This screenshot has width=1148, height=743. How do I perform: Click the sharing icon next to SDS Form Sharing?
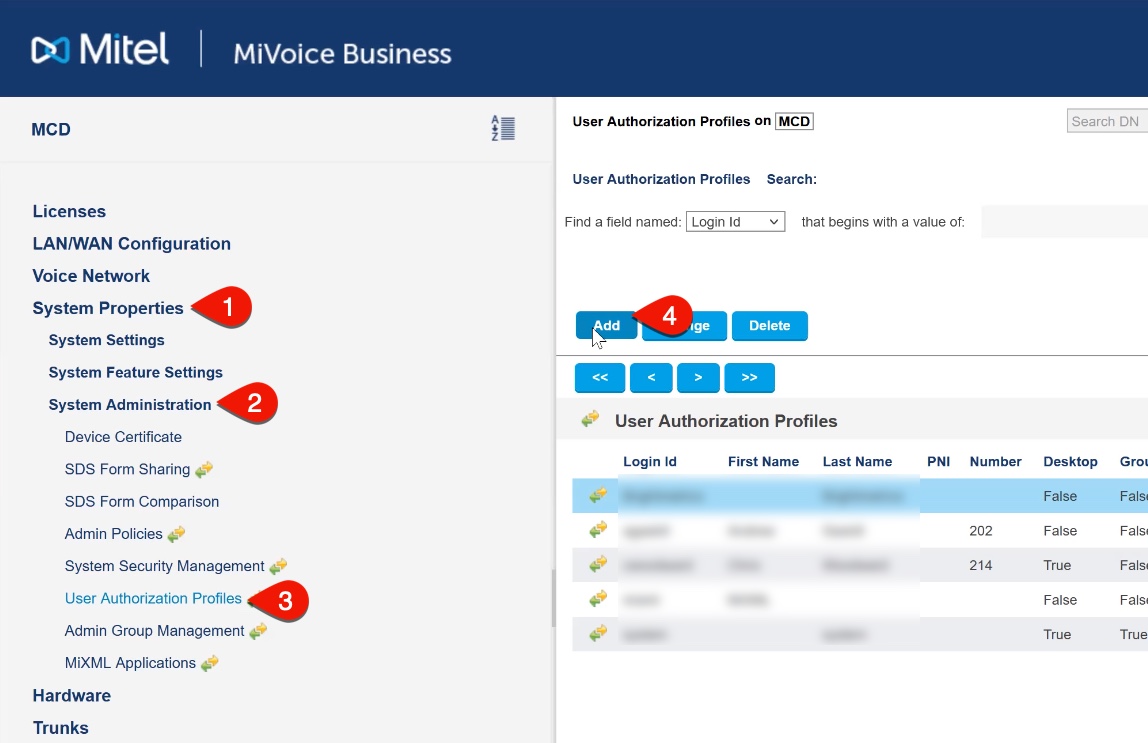[203, 469]
